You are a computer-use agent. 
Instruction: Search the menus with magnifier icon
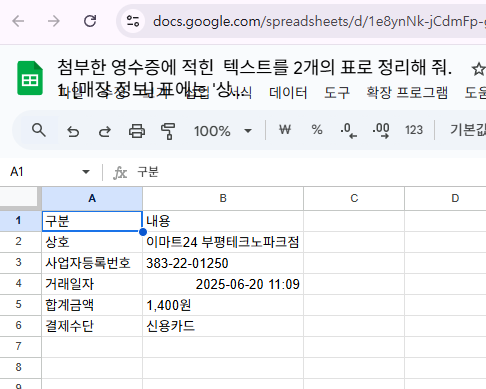39,130
